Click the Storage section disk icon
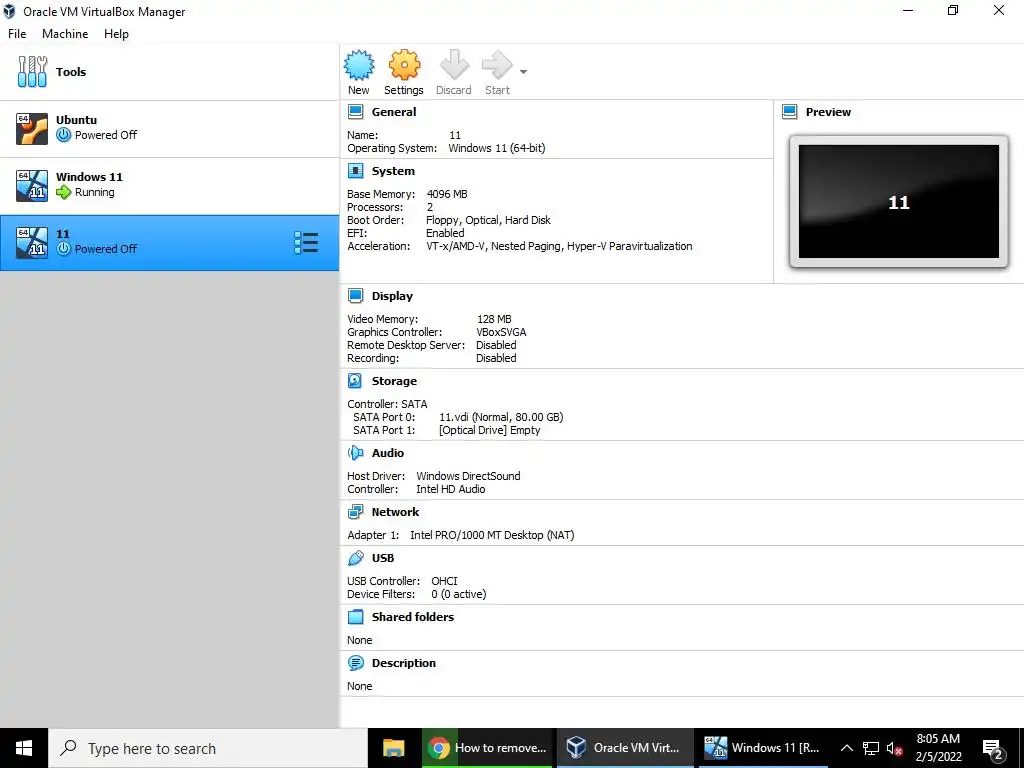Image resolution: width=1024 pixels, height=768 pixels. click(355, 381)
